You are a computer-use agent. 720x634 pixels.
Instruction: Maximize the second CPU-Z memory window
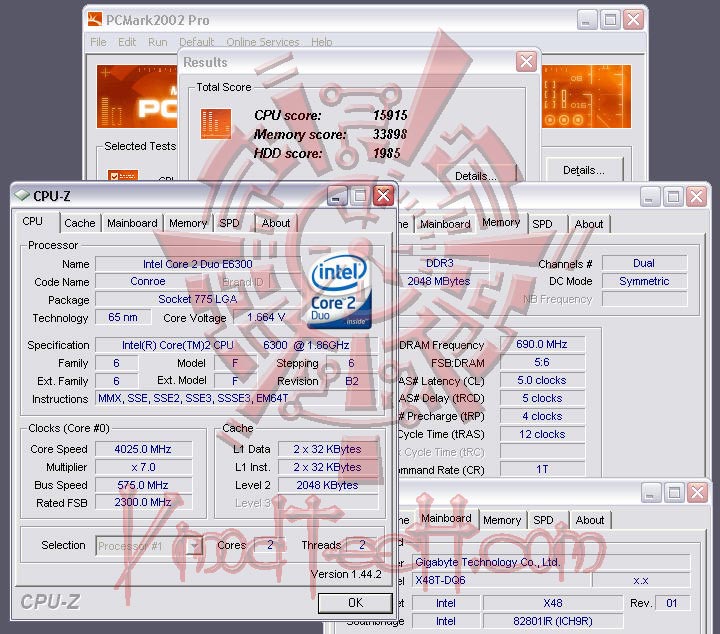coord(674,196)
